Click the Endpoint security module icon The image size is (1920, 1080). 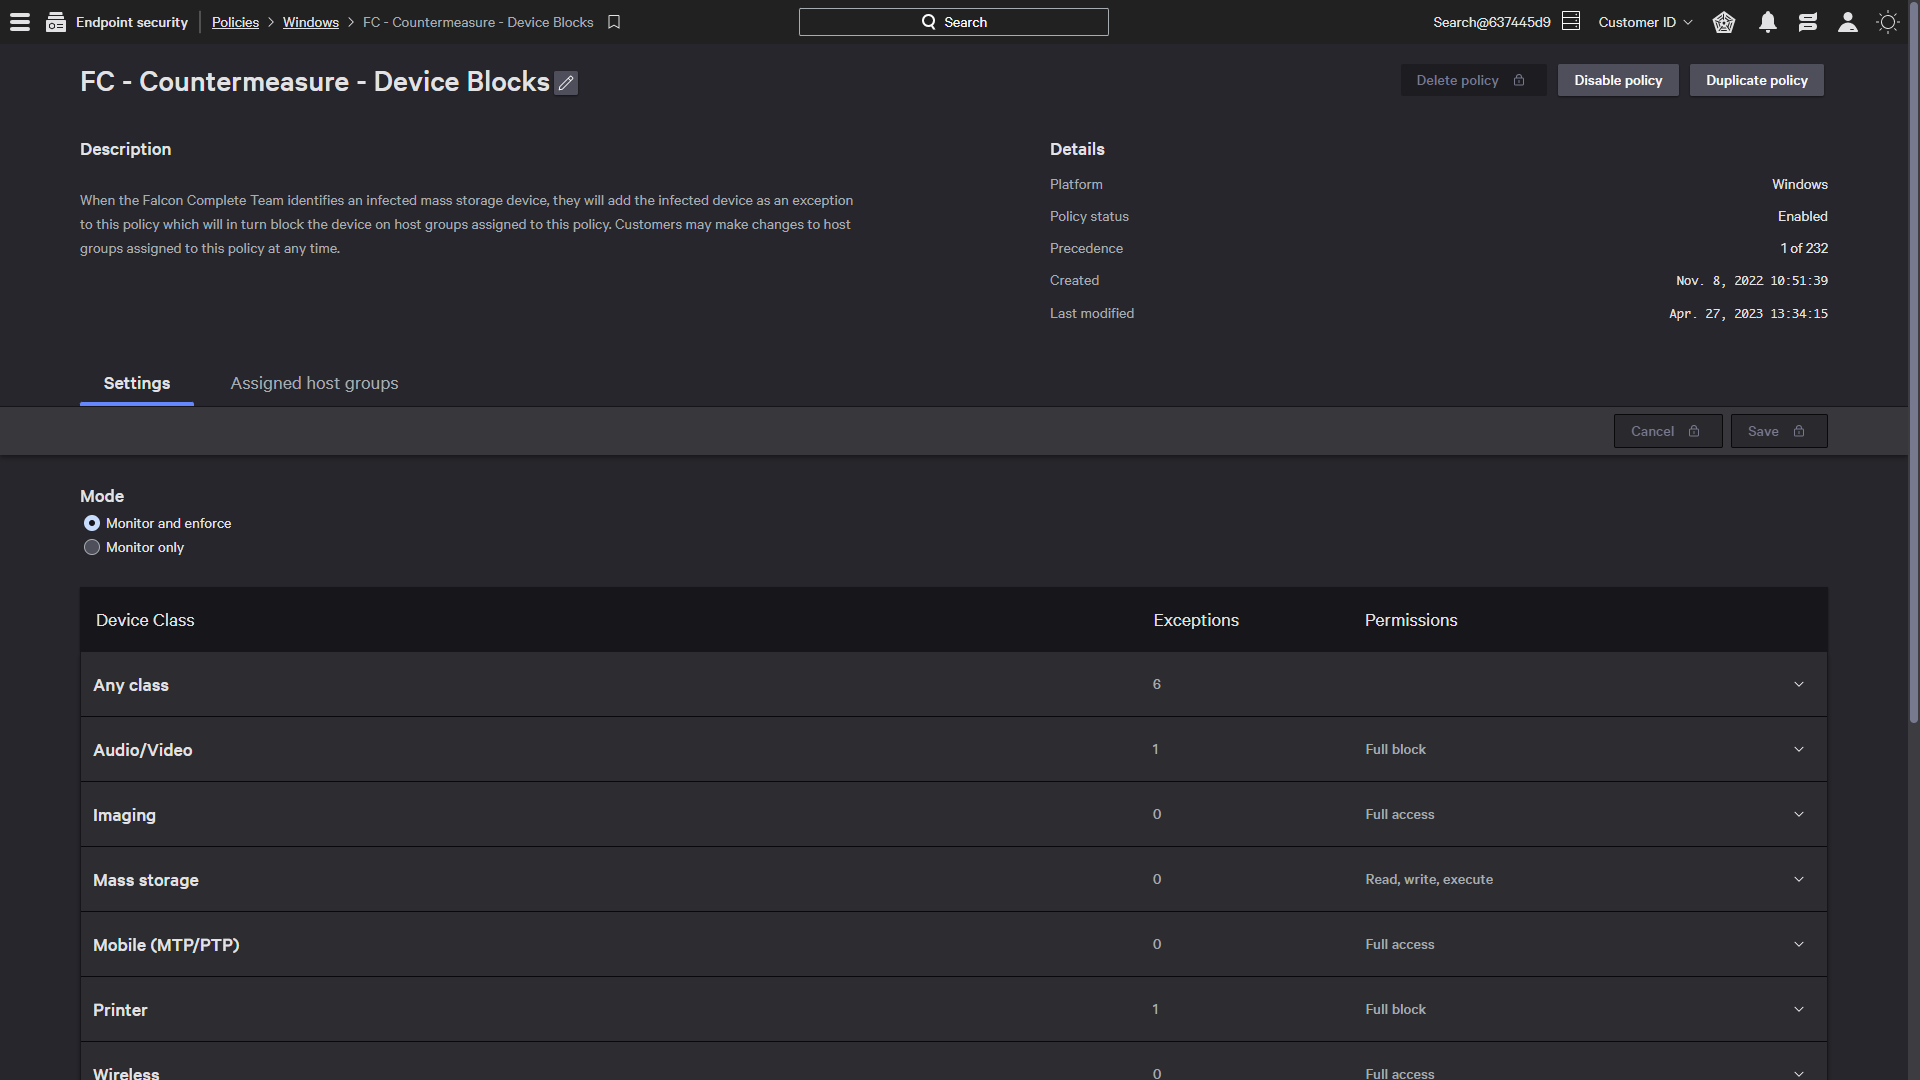click(56, 22)
